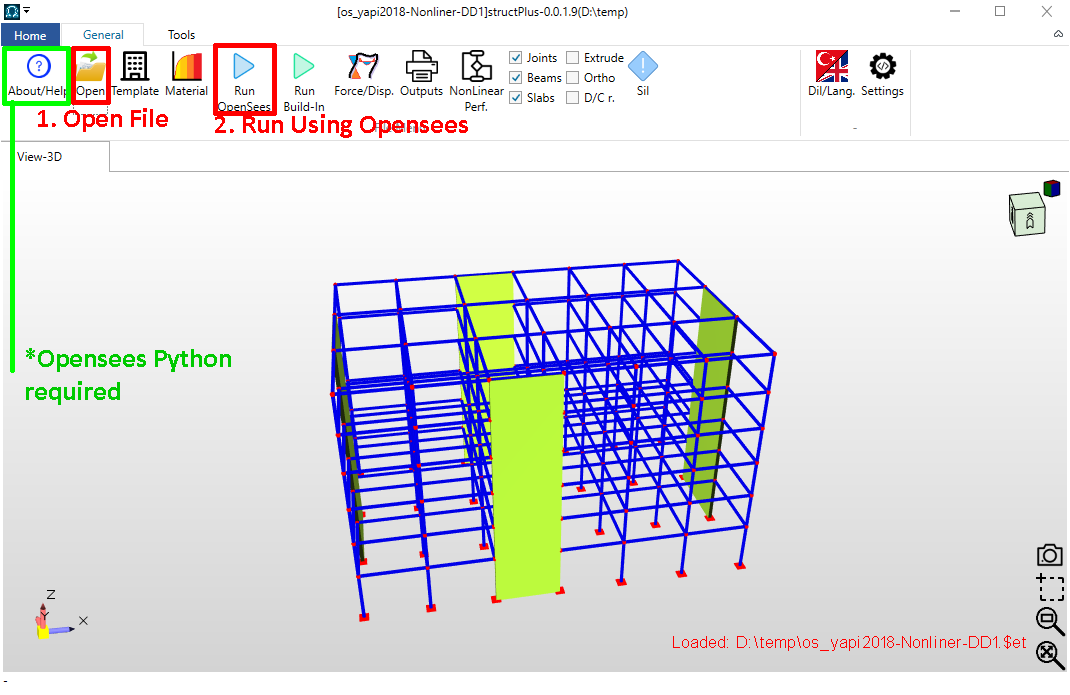Open NonLinear Perf. tool

coord(476,81)
